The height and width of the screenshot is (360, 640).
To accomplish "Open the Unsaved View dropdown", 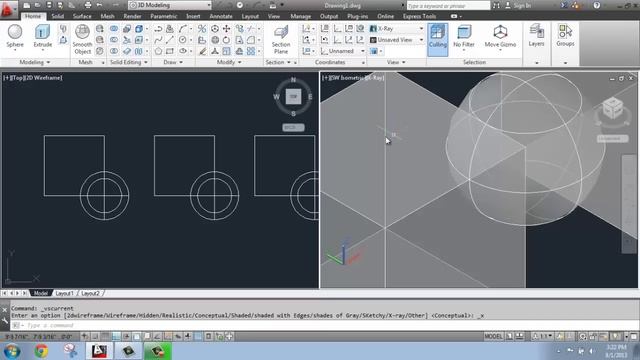I will 397,40.
